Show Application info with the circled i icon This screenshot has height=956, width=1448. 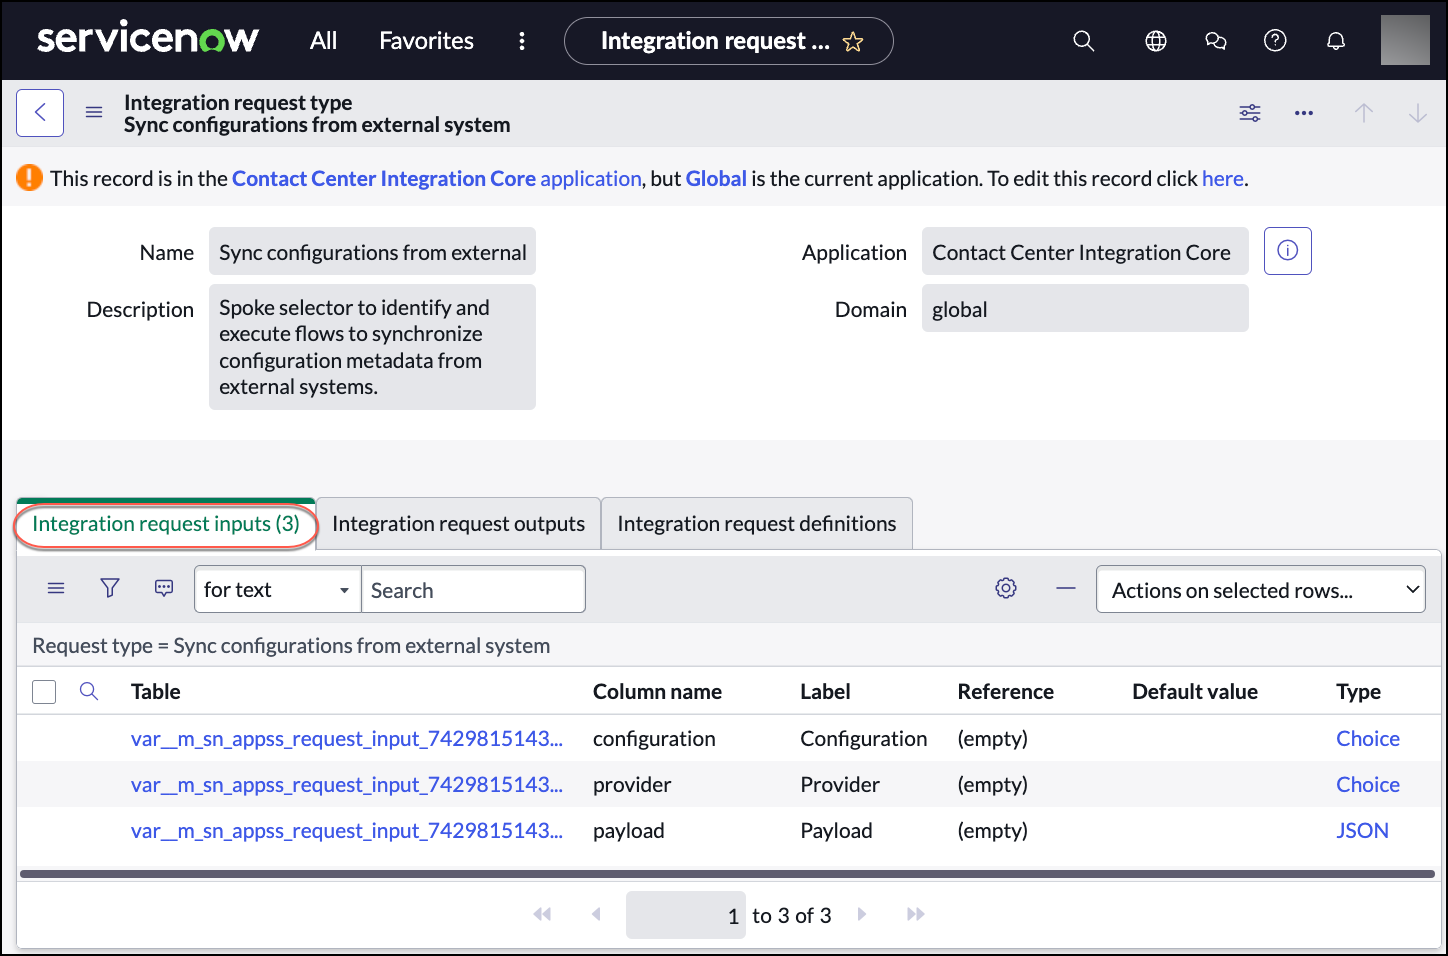point(1288,251)
